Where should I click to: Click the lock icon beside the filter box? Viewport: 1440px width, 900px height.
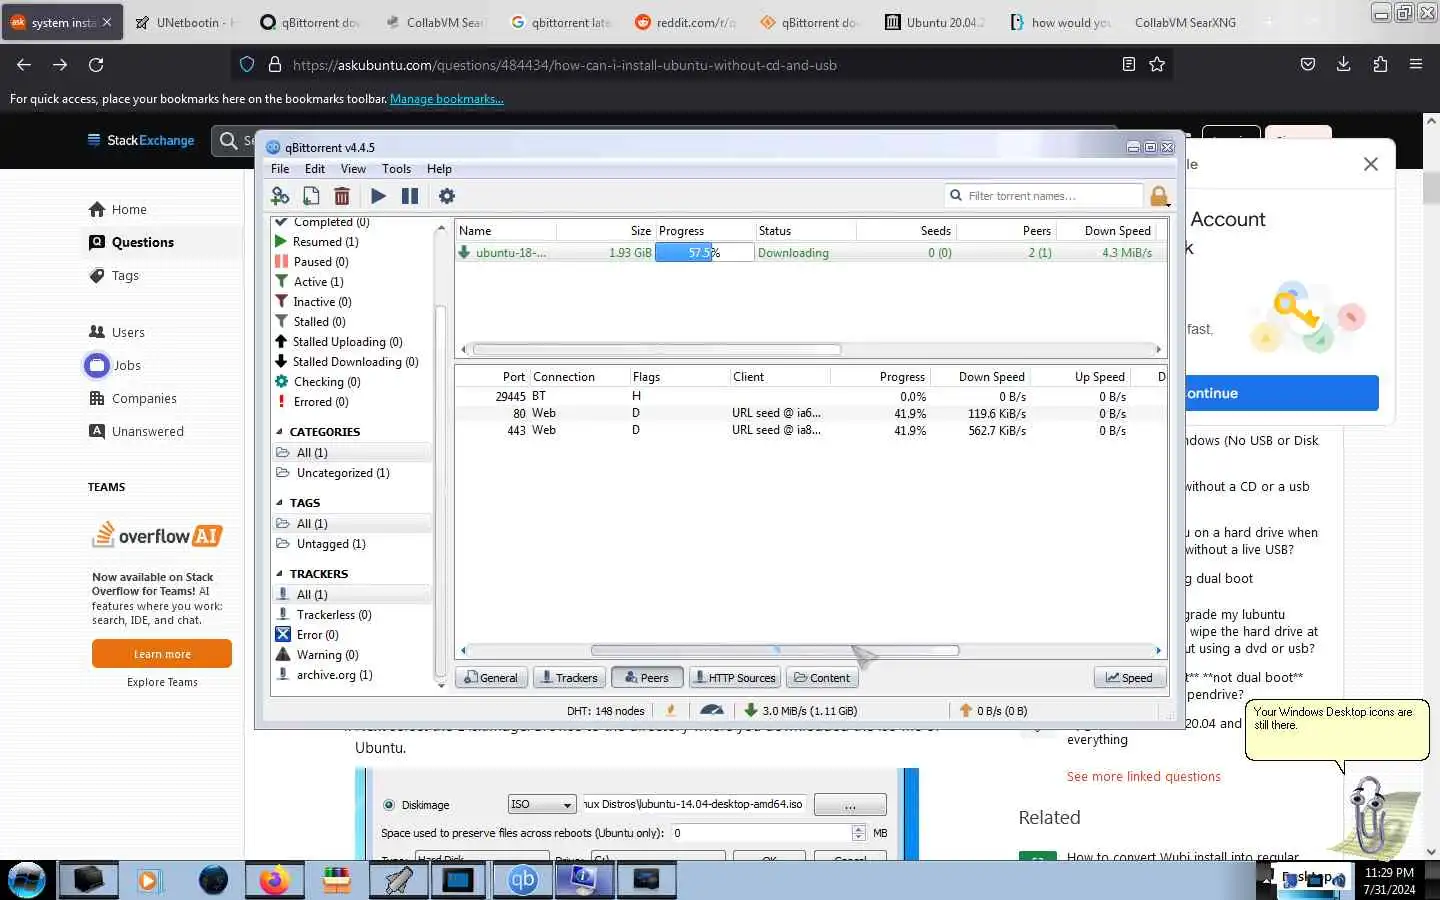pyautogui.click(x=1159, y=196)
